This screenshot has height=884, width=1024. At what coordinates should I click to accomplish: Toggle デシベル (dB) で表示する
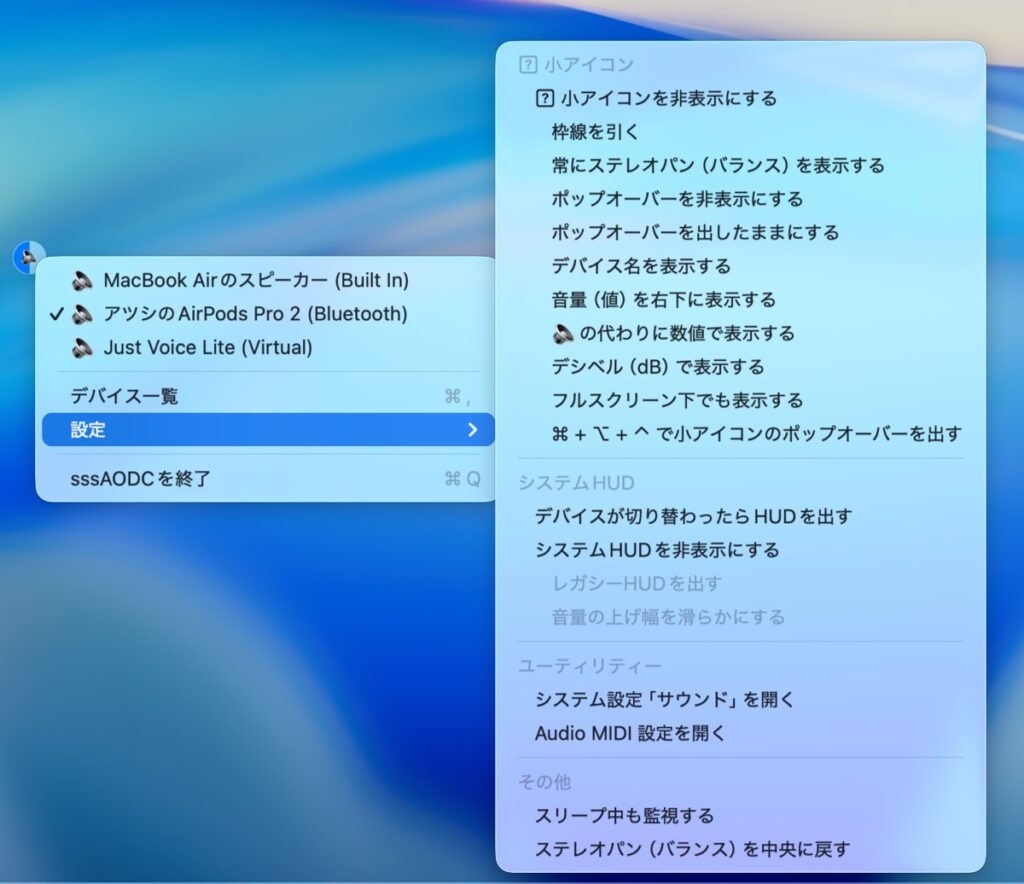click(657, 366)
